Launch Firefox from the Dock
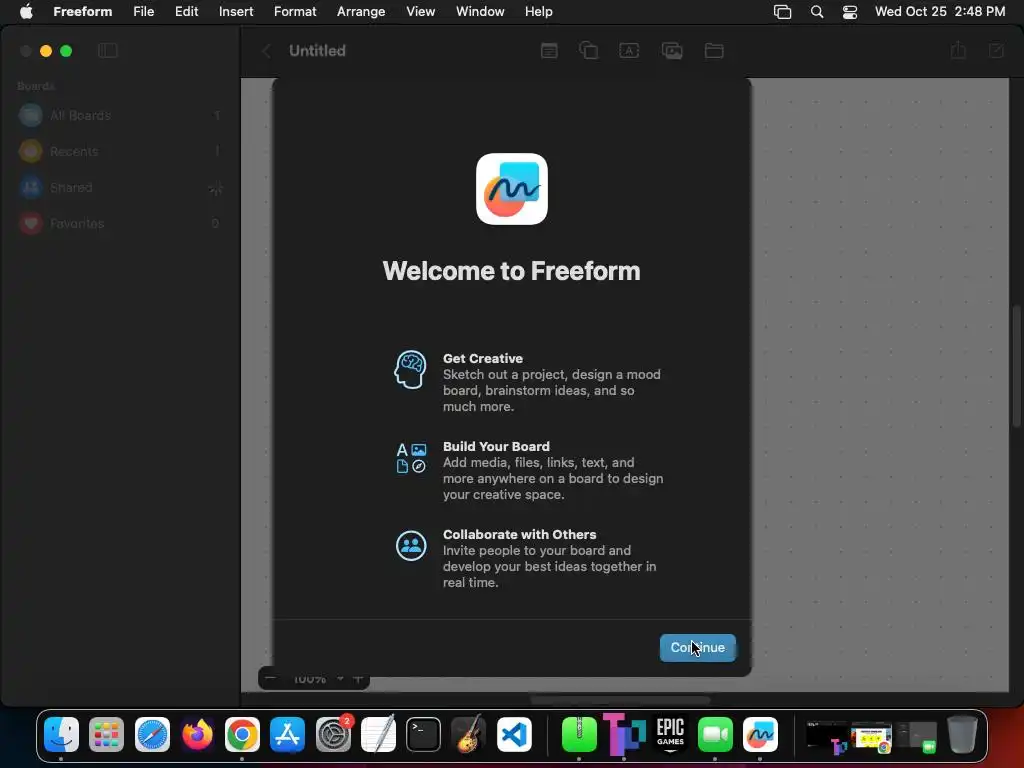Image resolution: width=1024 pixels, height=768 pixels. [197, 735]
